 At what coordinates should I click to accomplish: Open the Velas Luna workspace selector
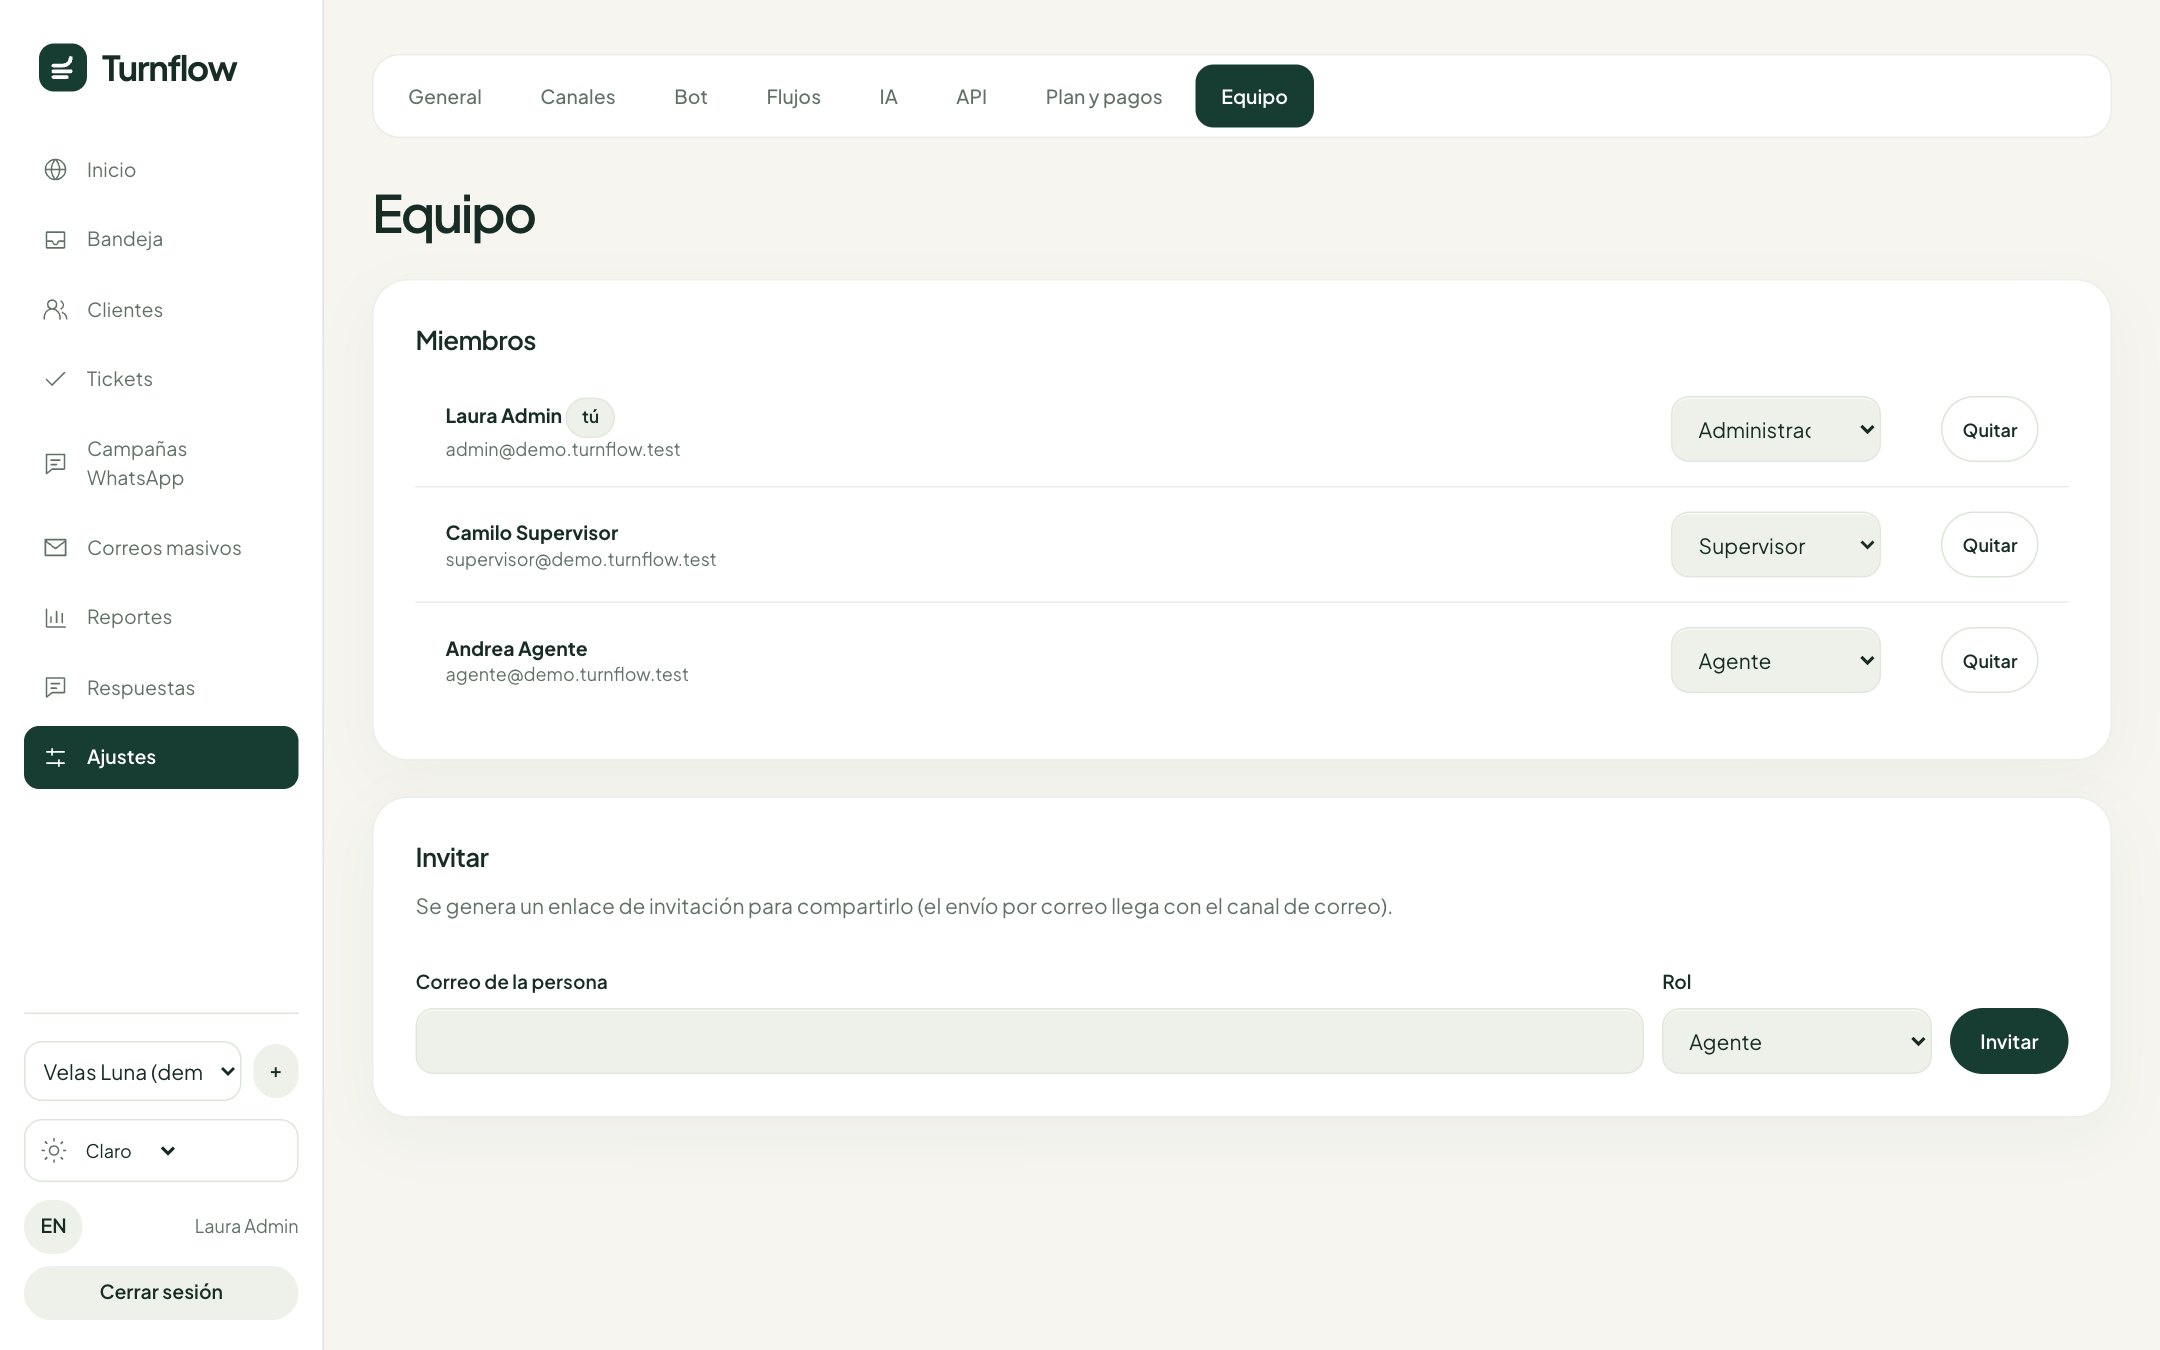pyautogui.click(x=133, y=1072)
